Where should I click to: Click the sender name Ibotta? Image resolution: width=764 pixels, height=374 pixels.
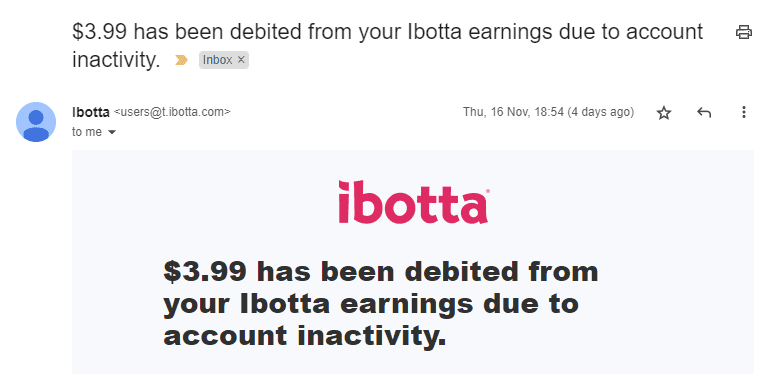point(91,112)
